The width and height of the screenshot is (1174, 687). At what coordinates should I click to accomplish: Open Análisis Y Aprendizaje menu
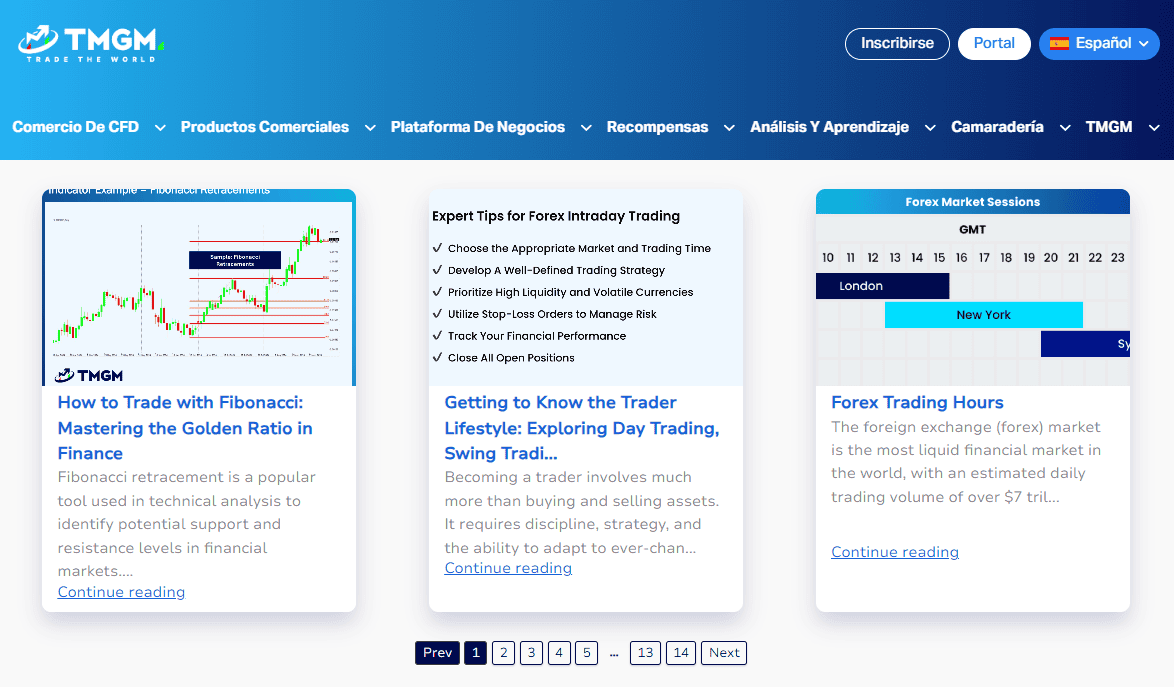[829, 127]
